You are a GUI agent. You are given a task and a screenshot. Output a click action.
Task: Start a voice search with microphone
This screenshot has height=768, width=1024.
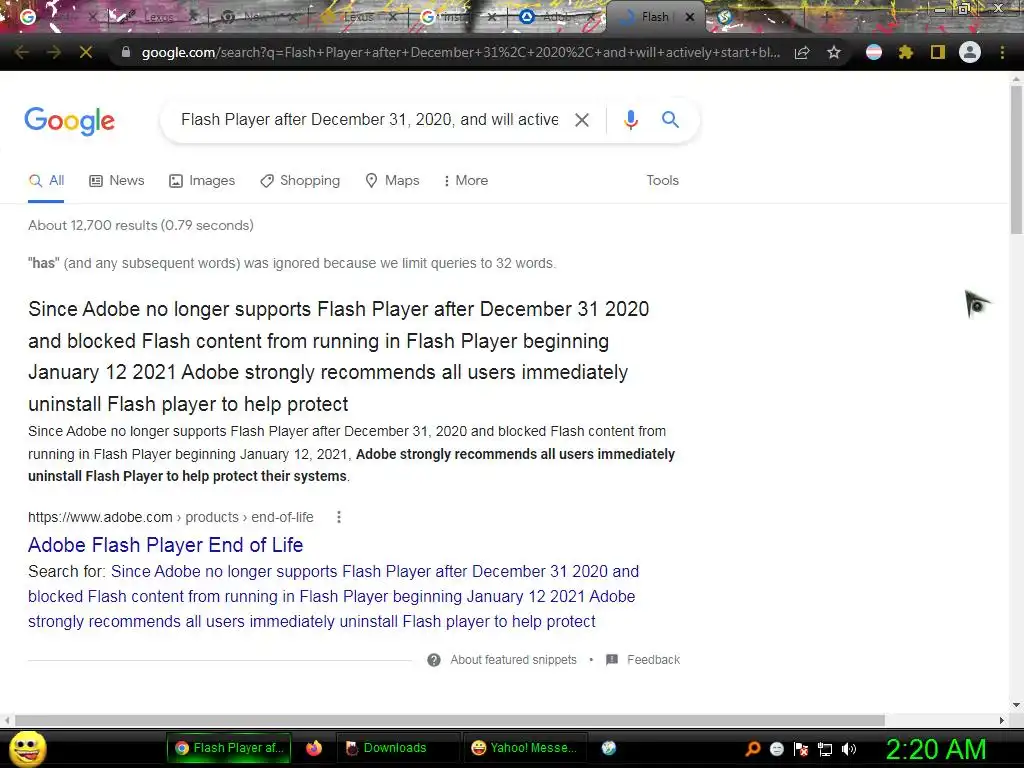[x=630, y=120]
